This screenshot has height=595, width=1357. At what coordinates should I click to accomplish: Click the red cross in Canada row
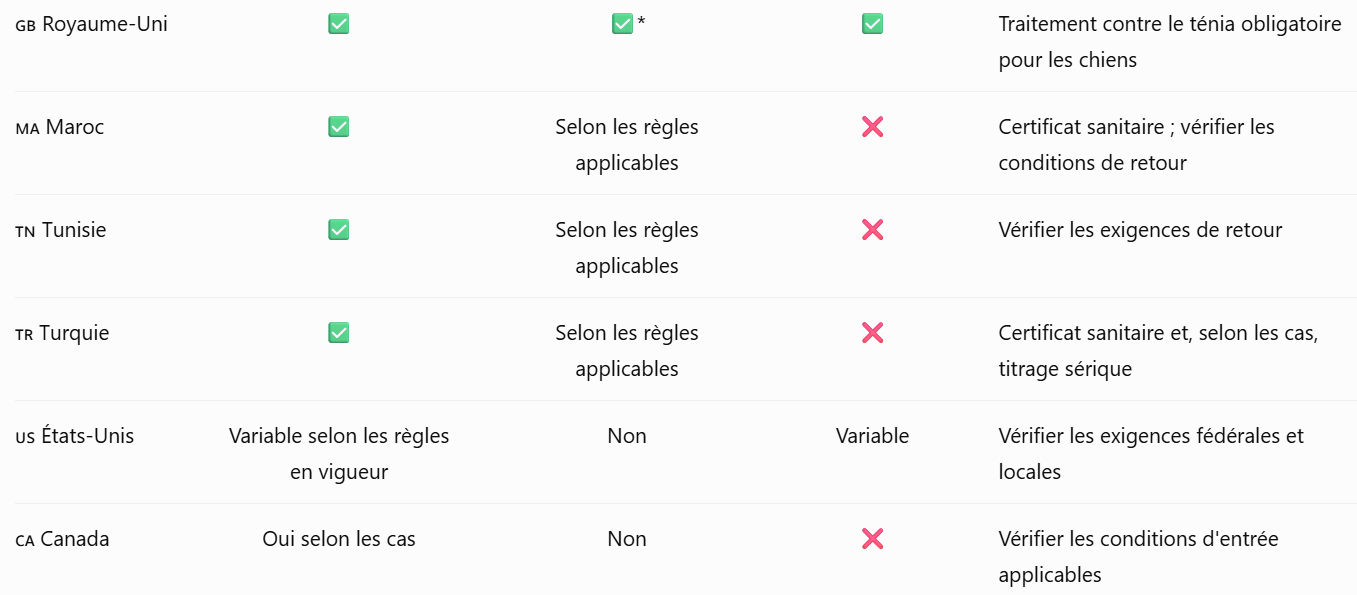(x=873, y=539)
